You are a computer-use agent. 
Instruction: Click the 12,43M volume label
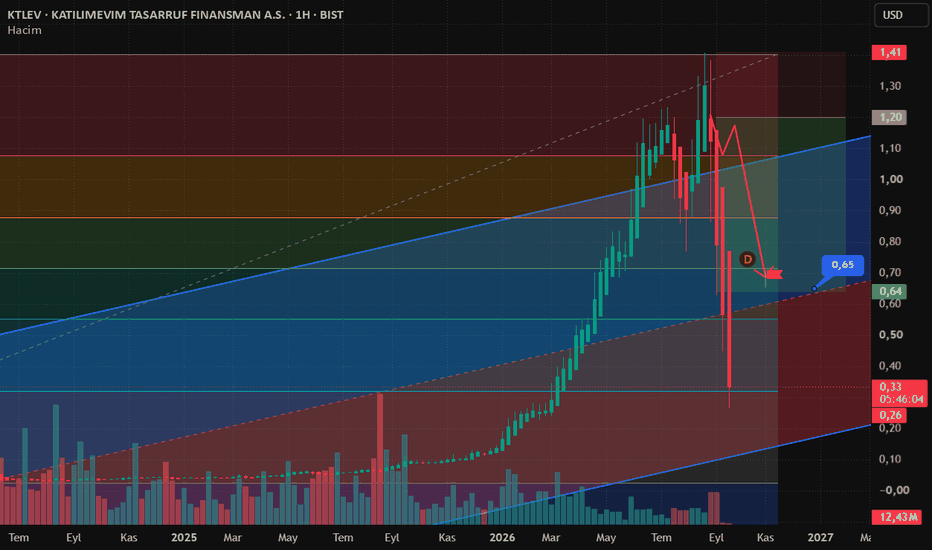(x=897, y=517)
